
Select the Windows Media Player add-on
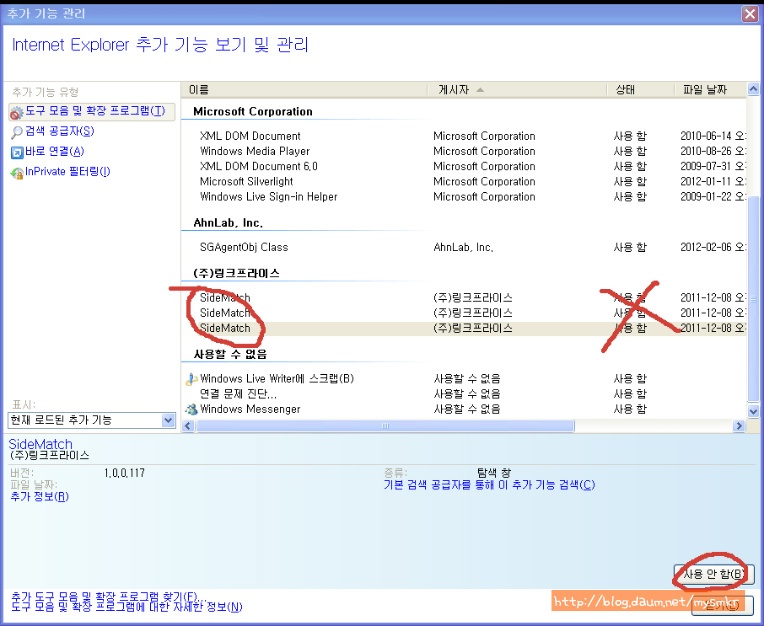tap(255, 152)
